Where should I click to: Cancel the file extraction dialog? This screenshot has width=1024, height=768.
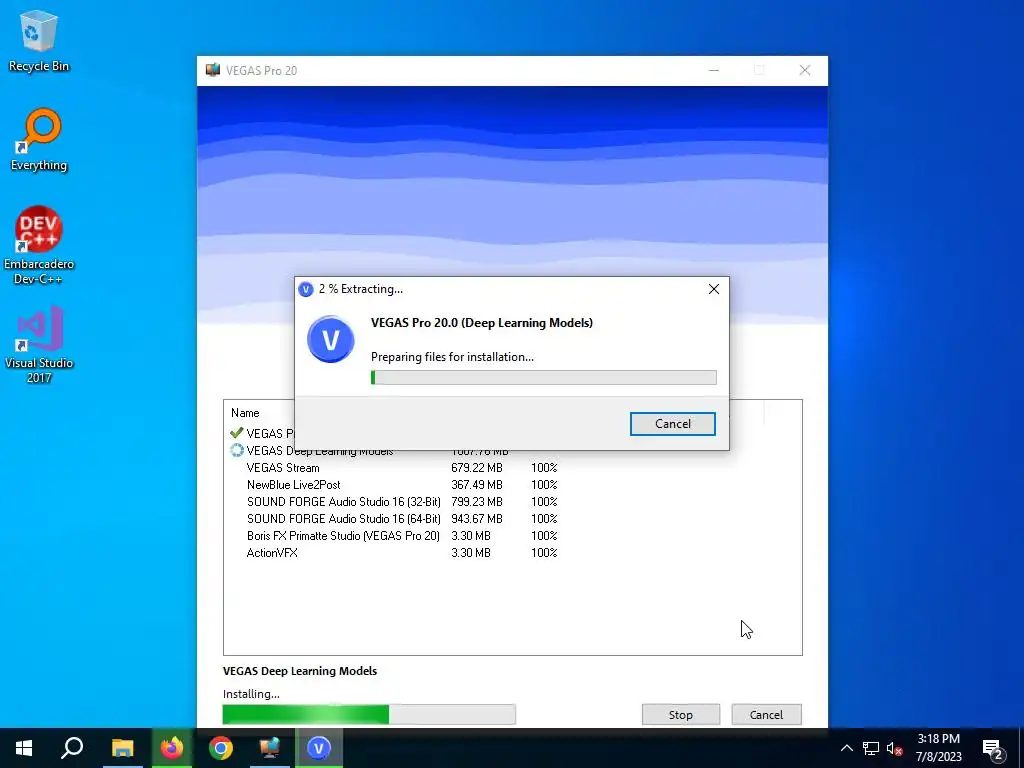[673, 424]
